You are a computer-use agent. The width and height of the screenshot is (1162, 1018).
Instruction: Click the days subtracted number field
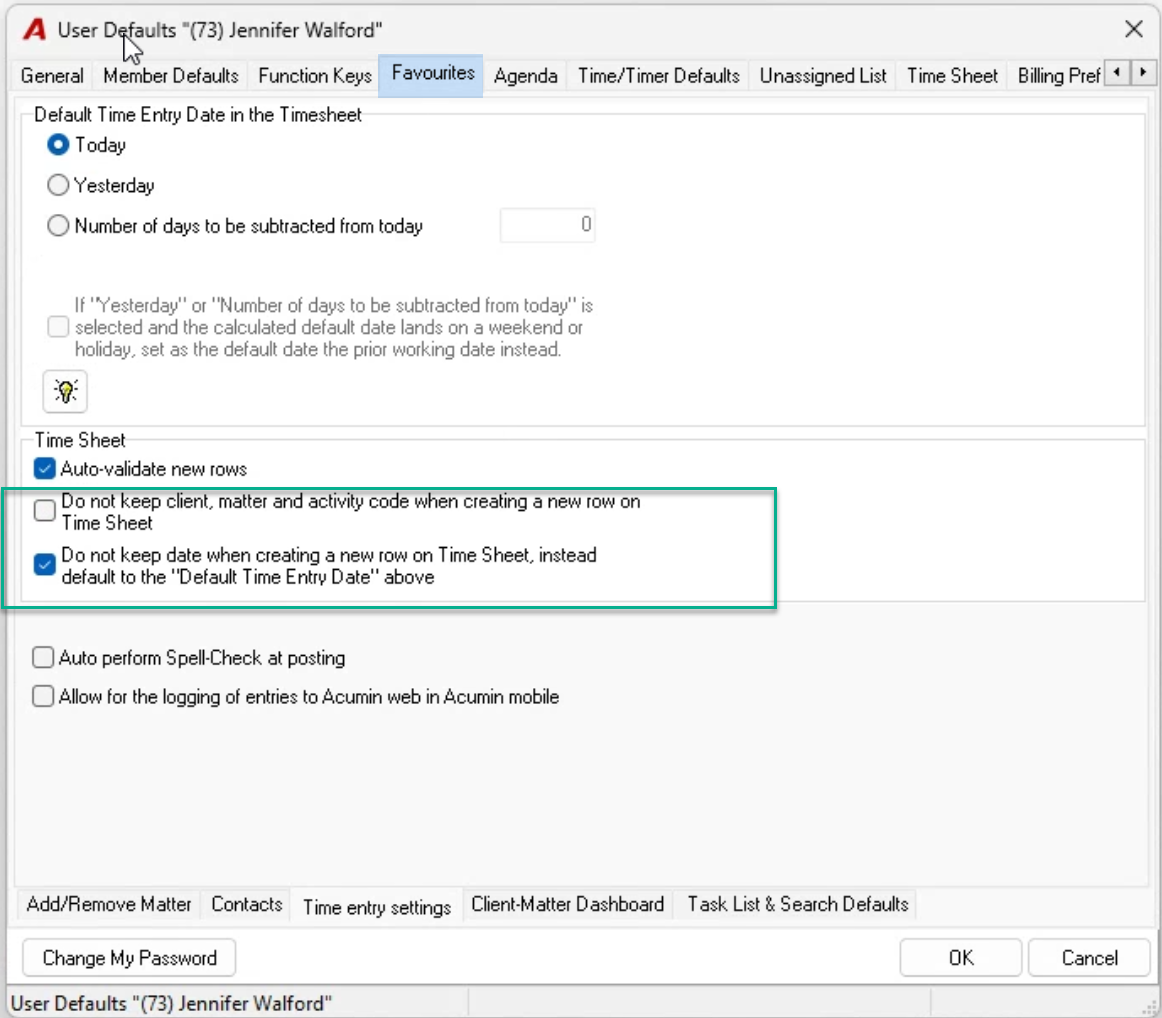coord(548,224)
